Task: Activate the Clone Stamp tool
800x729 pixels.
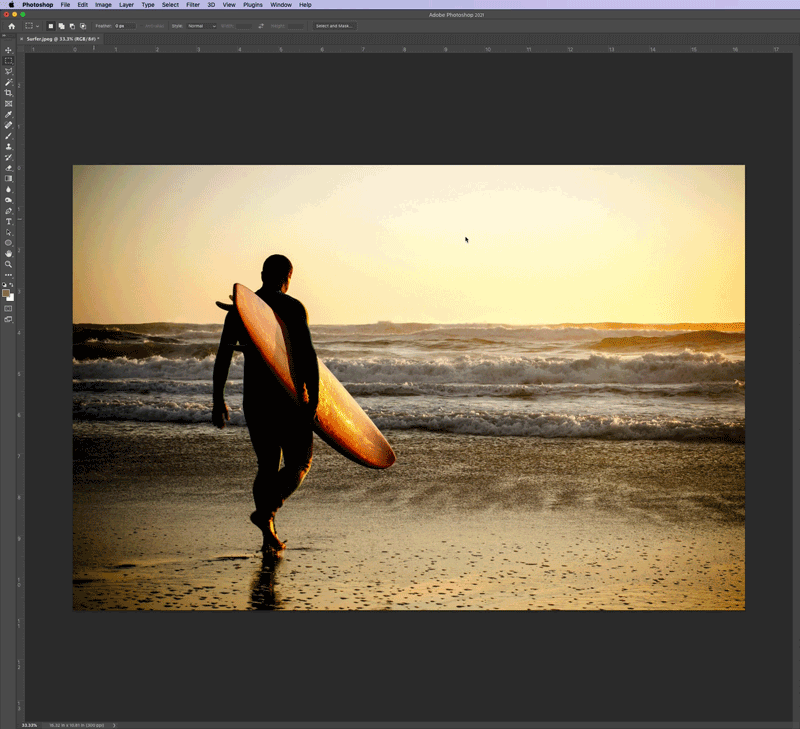Action: pyautogui.click(x=8, y=146)
